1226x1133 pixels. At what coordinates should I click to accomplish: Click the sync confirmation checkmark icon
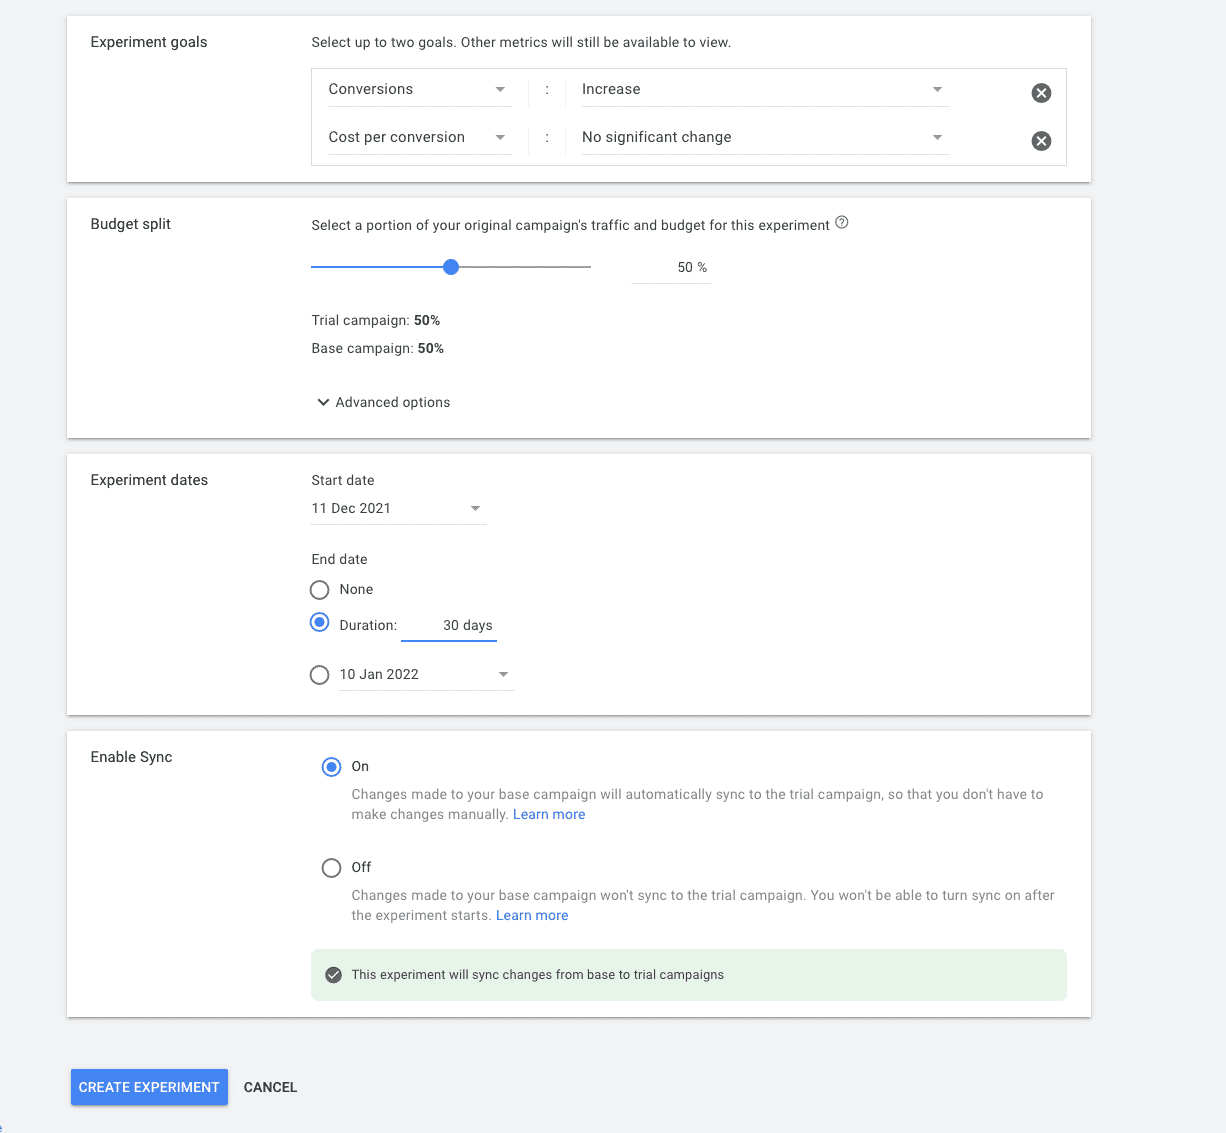333,974
